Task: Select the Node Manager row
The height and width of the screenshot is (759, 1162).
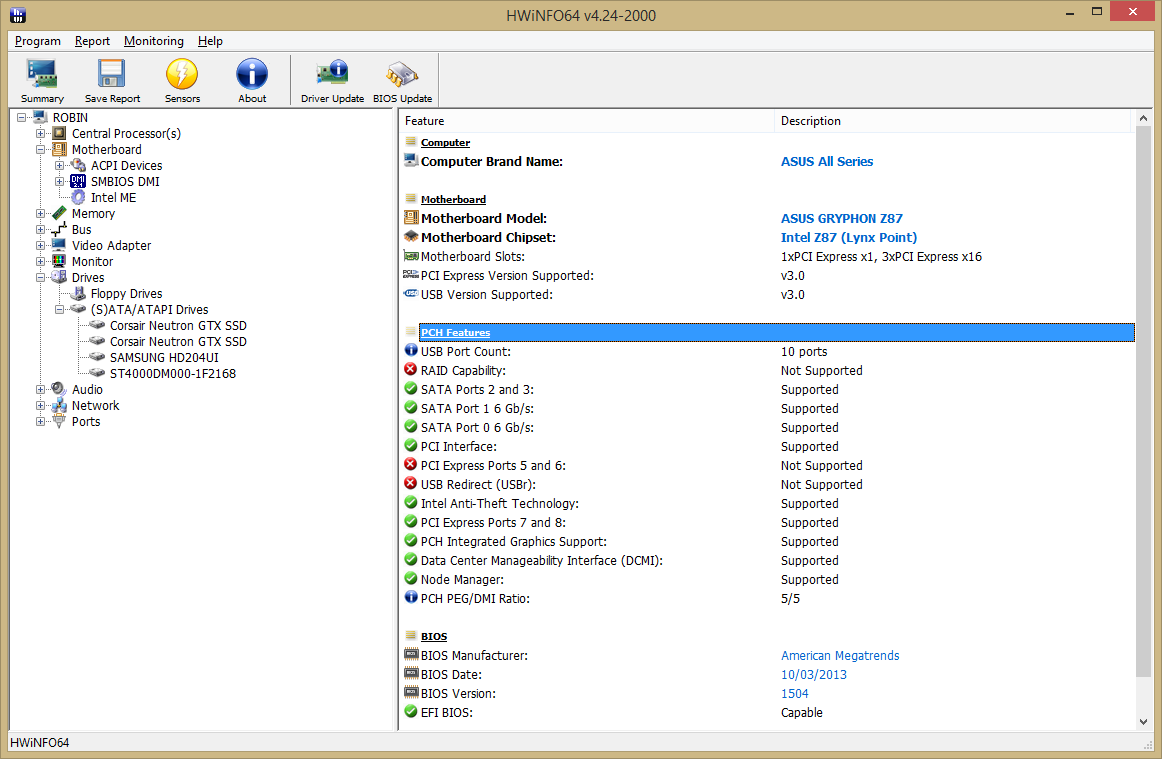Action: (x=768, y=580)
